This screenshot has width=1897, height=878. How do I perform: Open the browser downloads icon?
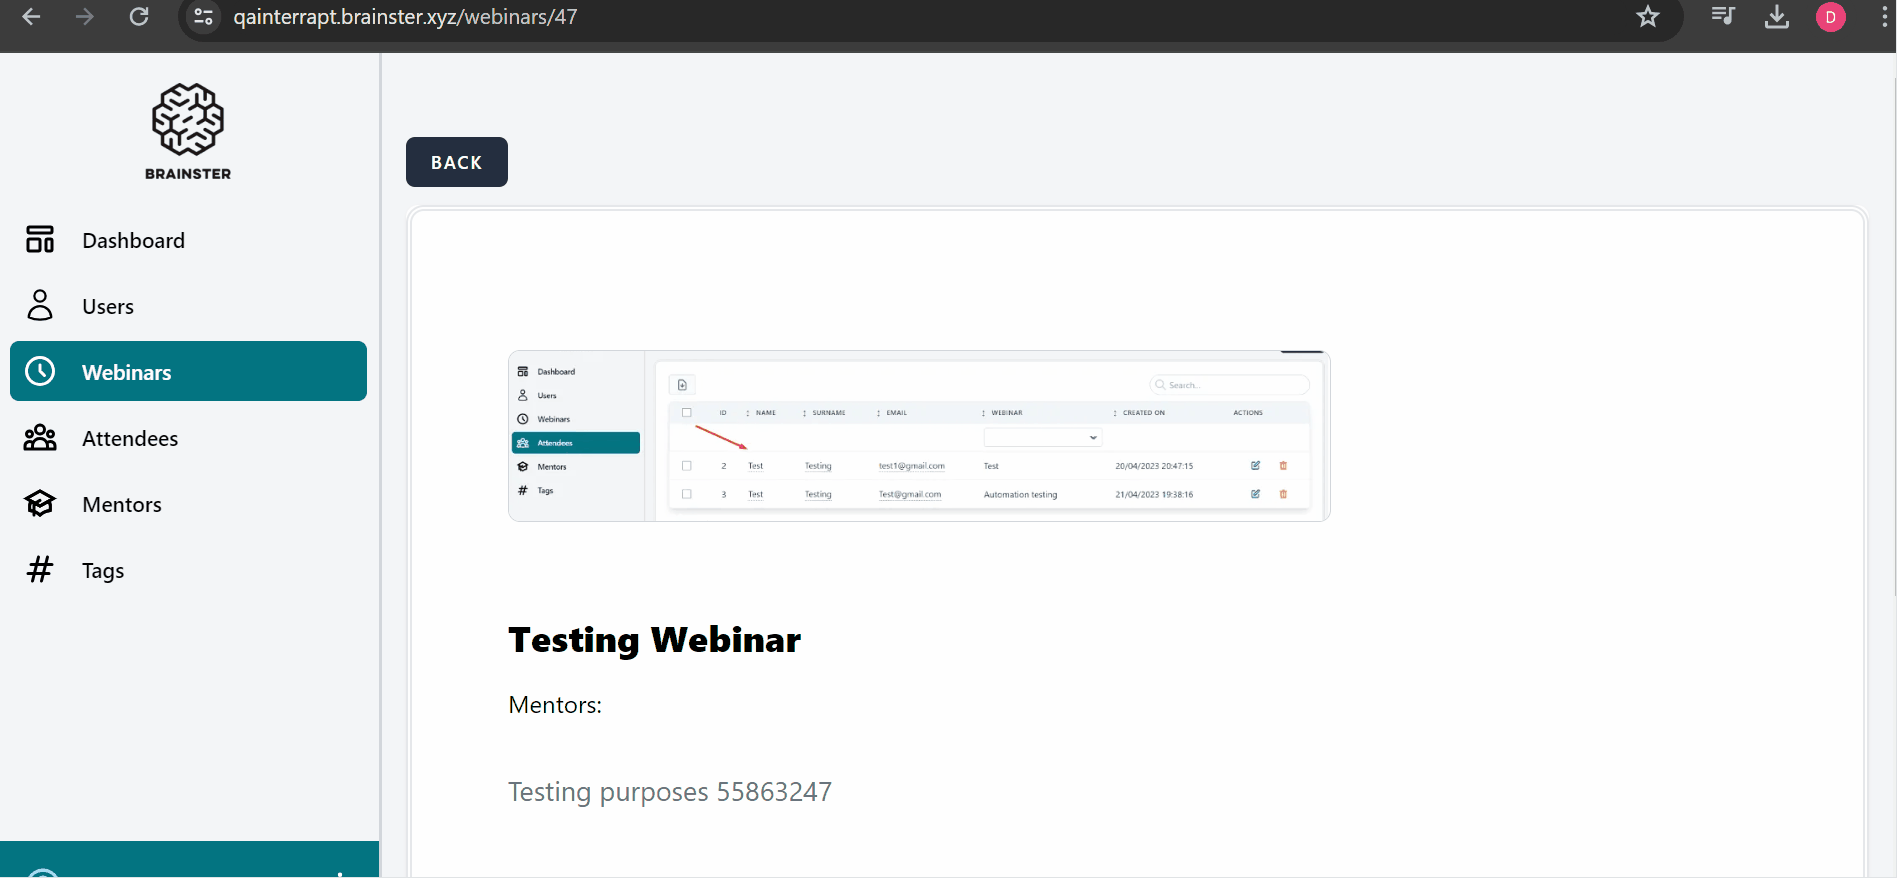point(1776,17)
